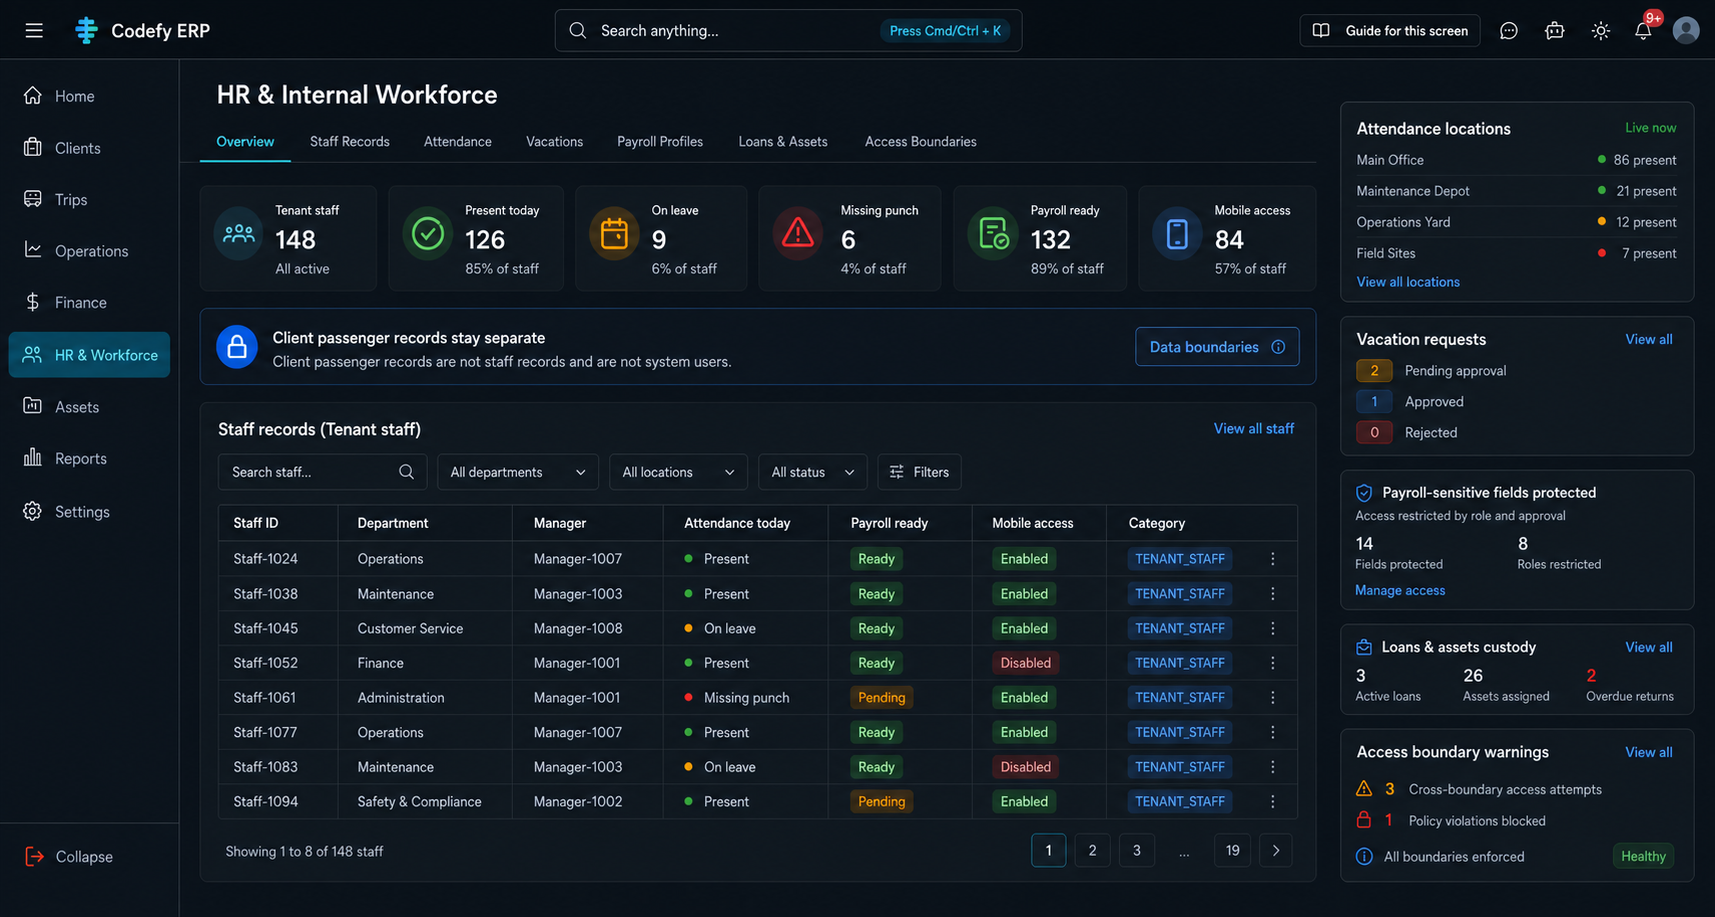Open Trips in sidebar

point(89,200)
